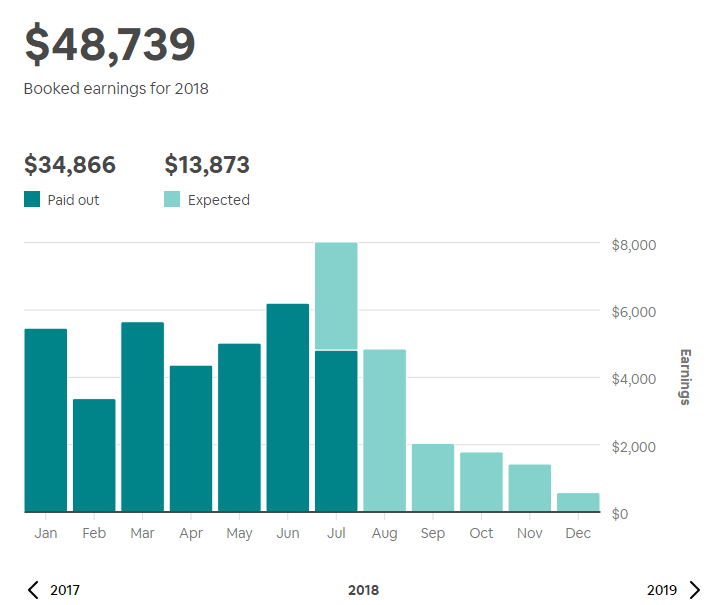Image resolution: width=722 pixels, height=605 pixels.
Task: Select the February earnings bar
Action: [x=94, y=455]
